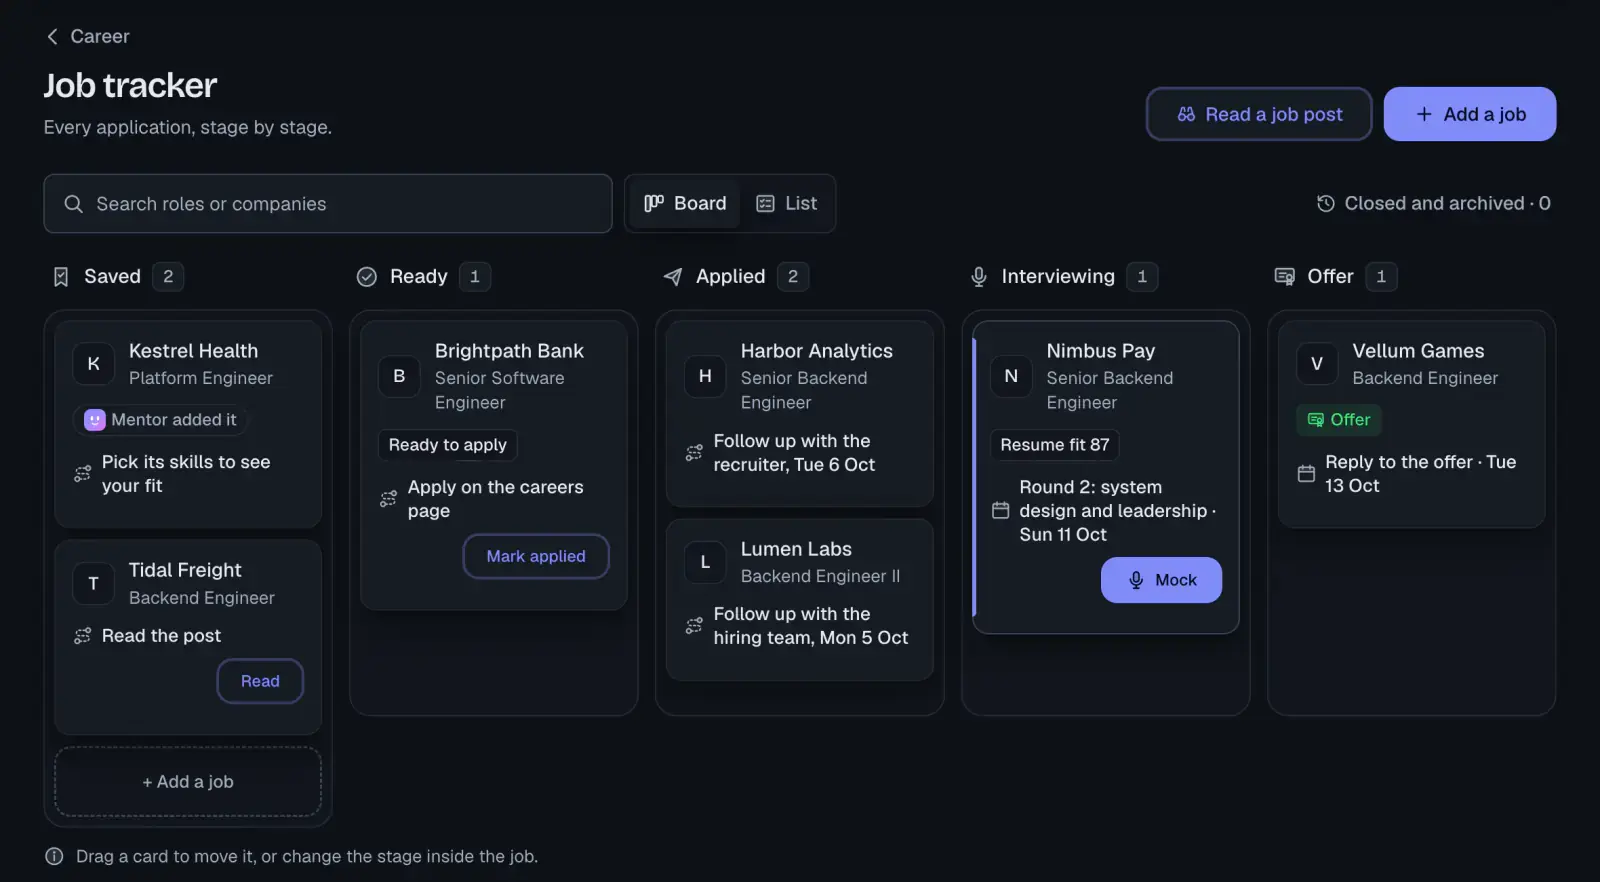Click 'Pick its skills to see your fit'
This screenshot has height=882, width=1600.
point(186,474)
